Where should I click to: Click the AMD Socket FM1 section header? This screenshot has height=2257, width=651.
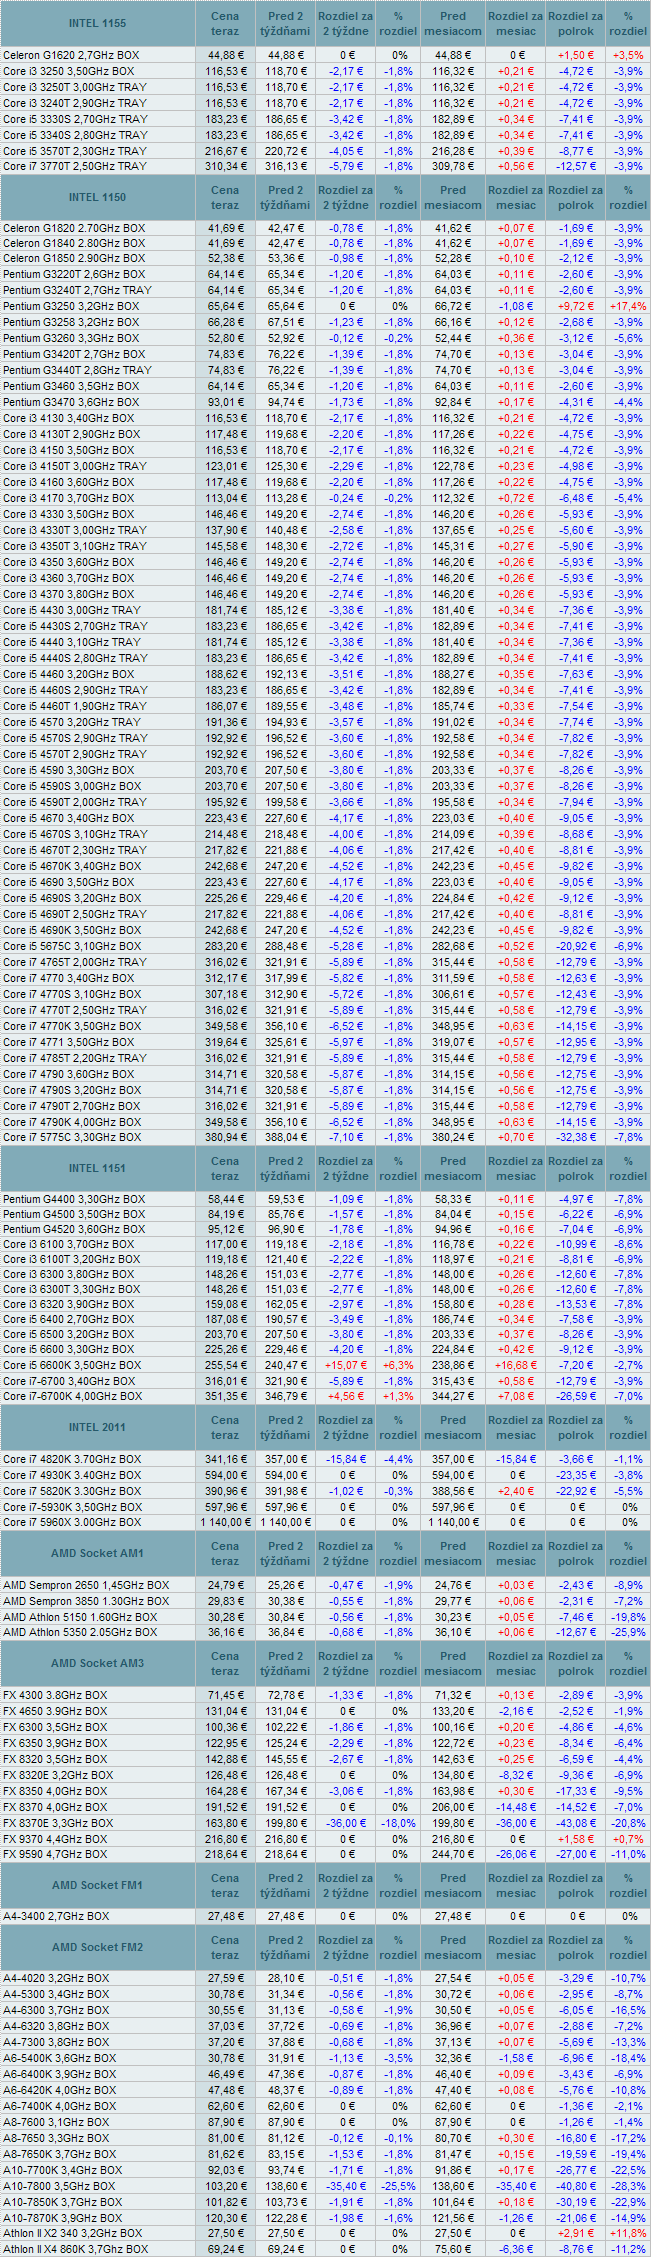coord(98,1885)
